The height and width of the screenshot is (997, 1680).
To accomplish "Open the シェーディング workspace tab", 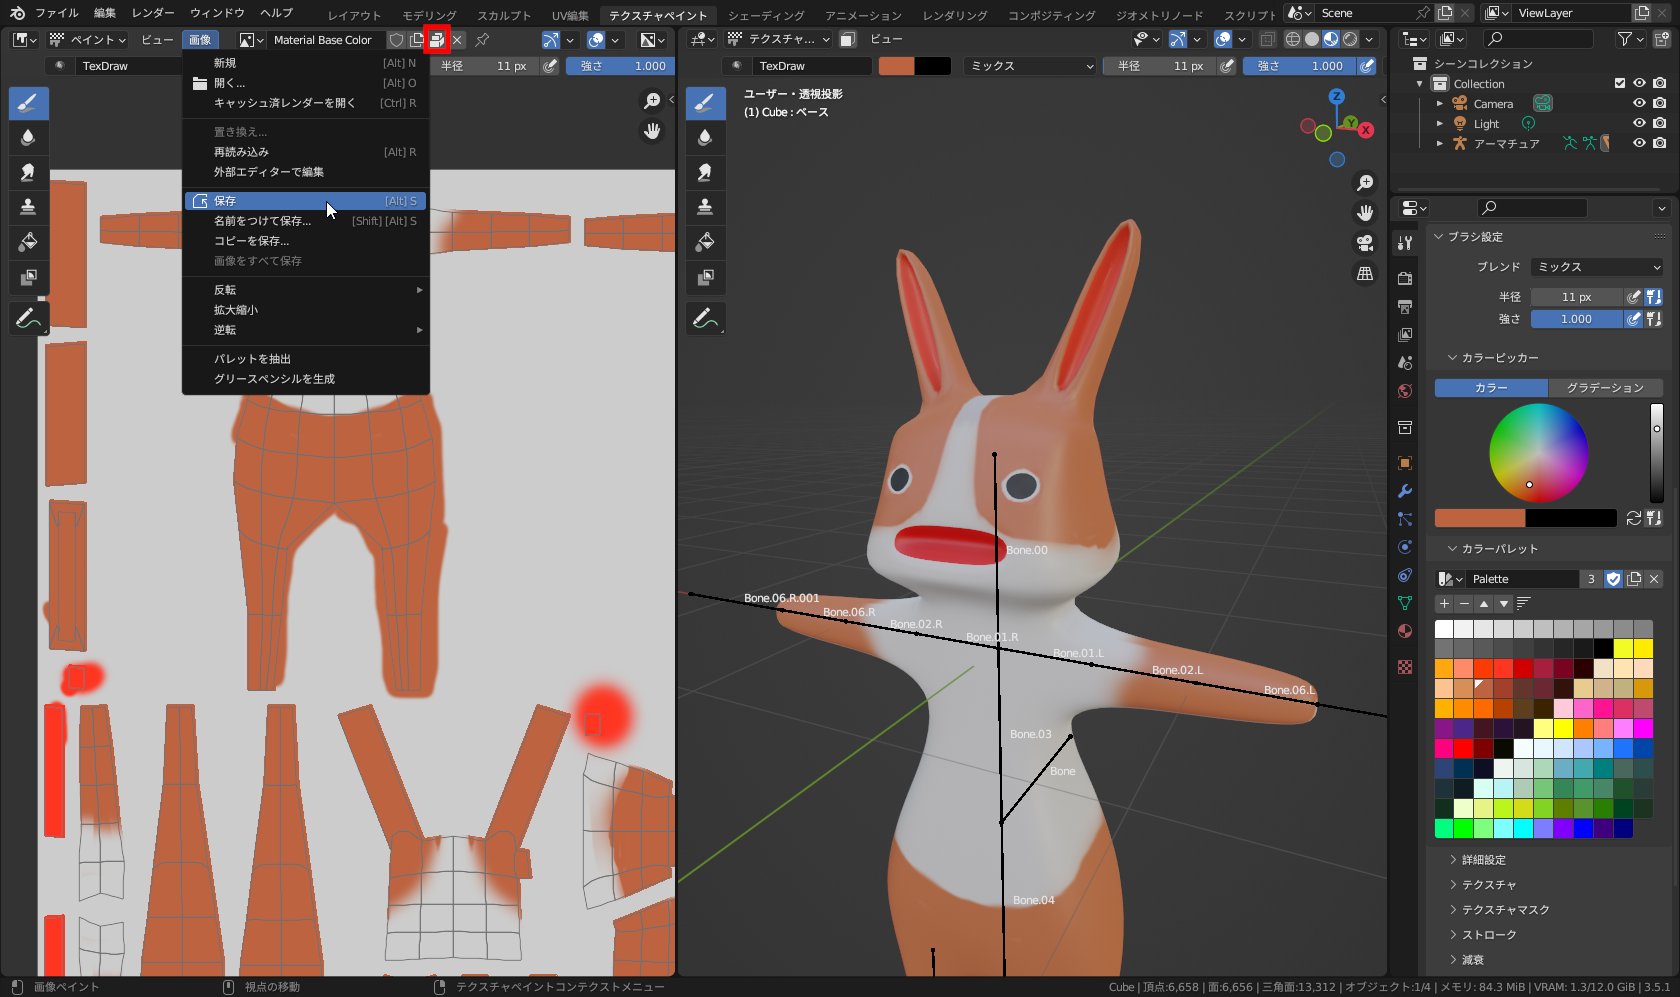I will click(x=765, y=15).
